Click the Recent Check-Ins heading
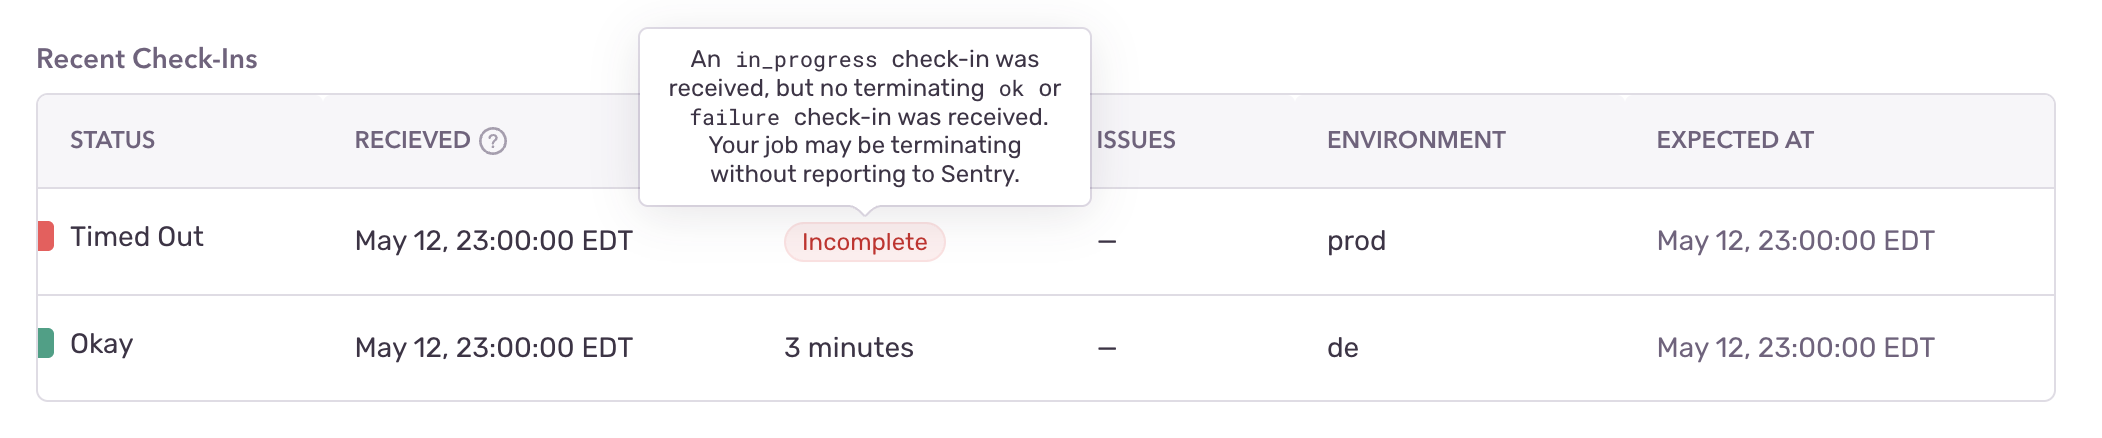The image size is (2102, 438). [147, 59]
